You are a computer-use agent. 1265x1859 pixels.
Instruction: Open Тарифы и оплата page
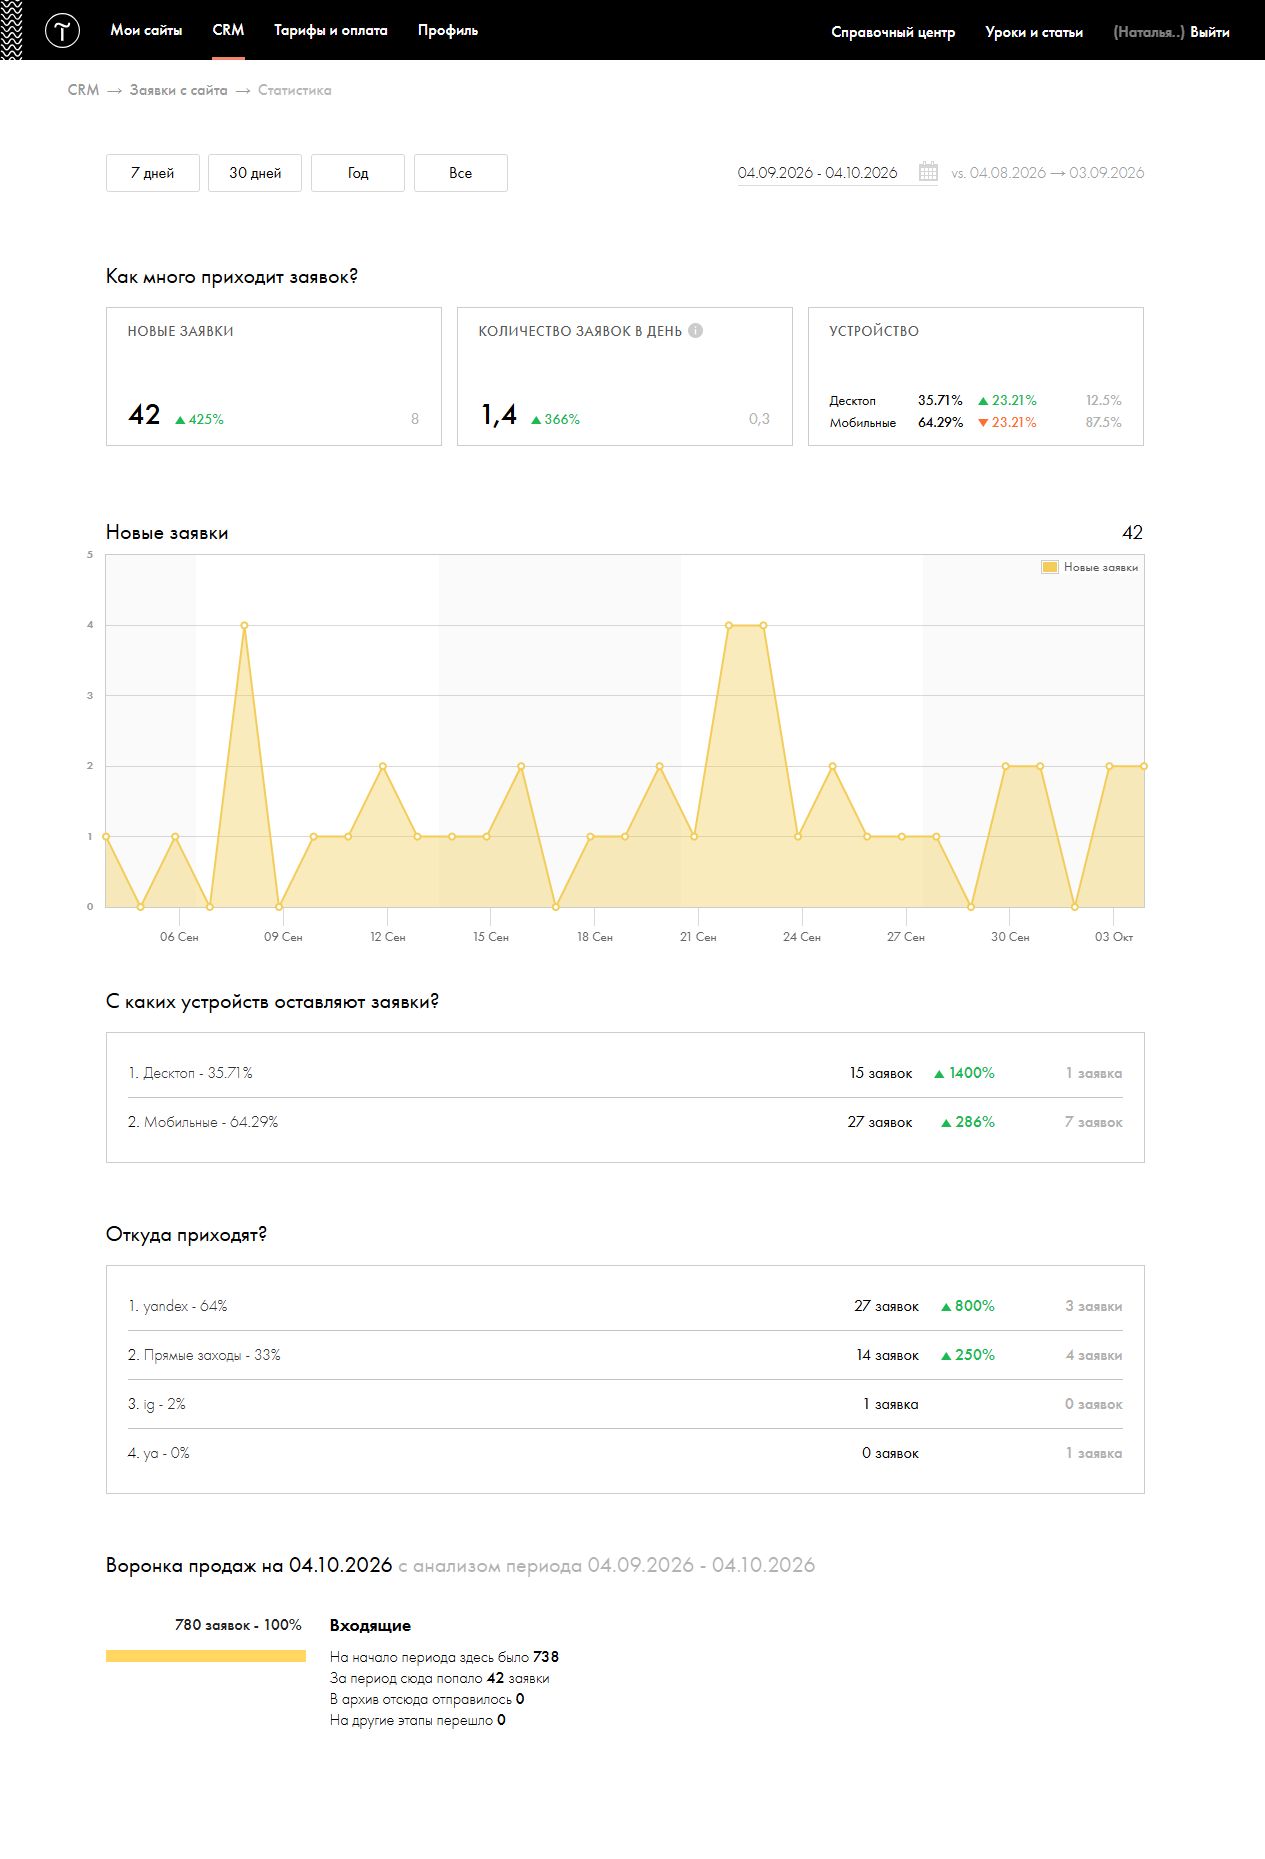coord(331,30)
